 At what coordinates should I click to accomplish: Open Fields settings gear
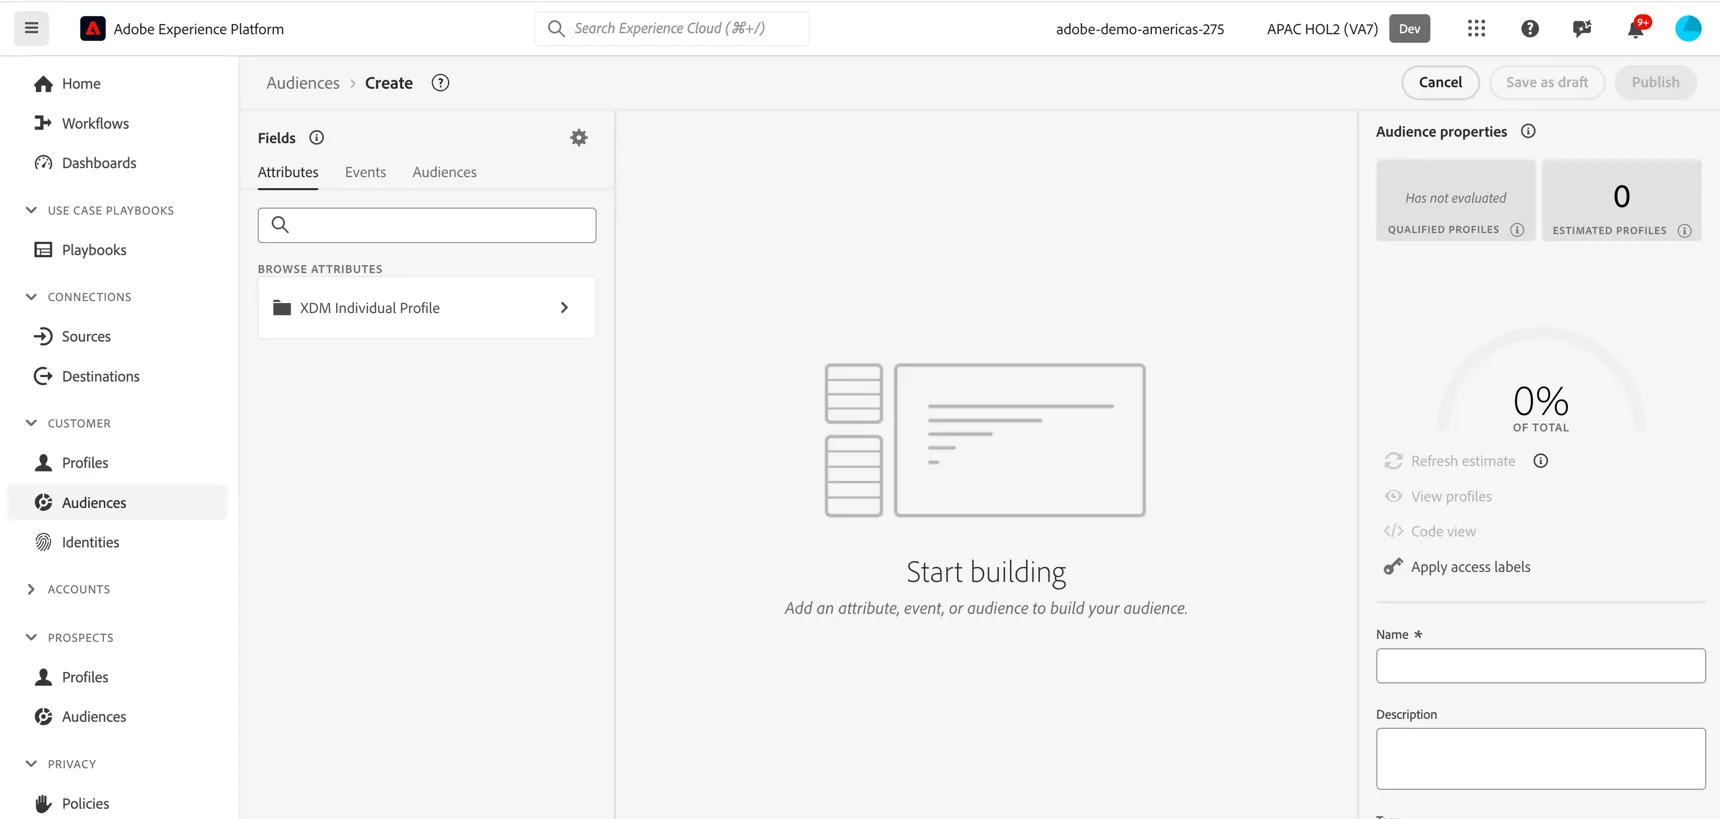point(578,138)
